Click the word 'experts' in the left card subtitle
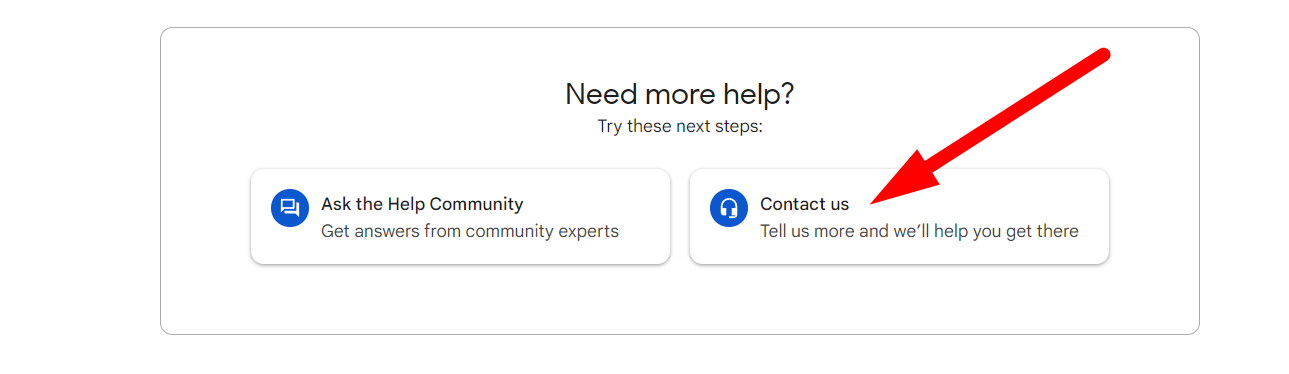 pyautogui.click(x=589, y=231)
